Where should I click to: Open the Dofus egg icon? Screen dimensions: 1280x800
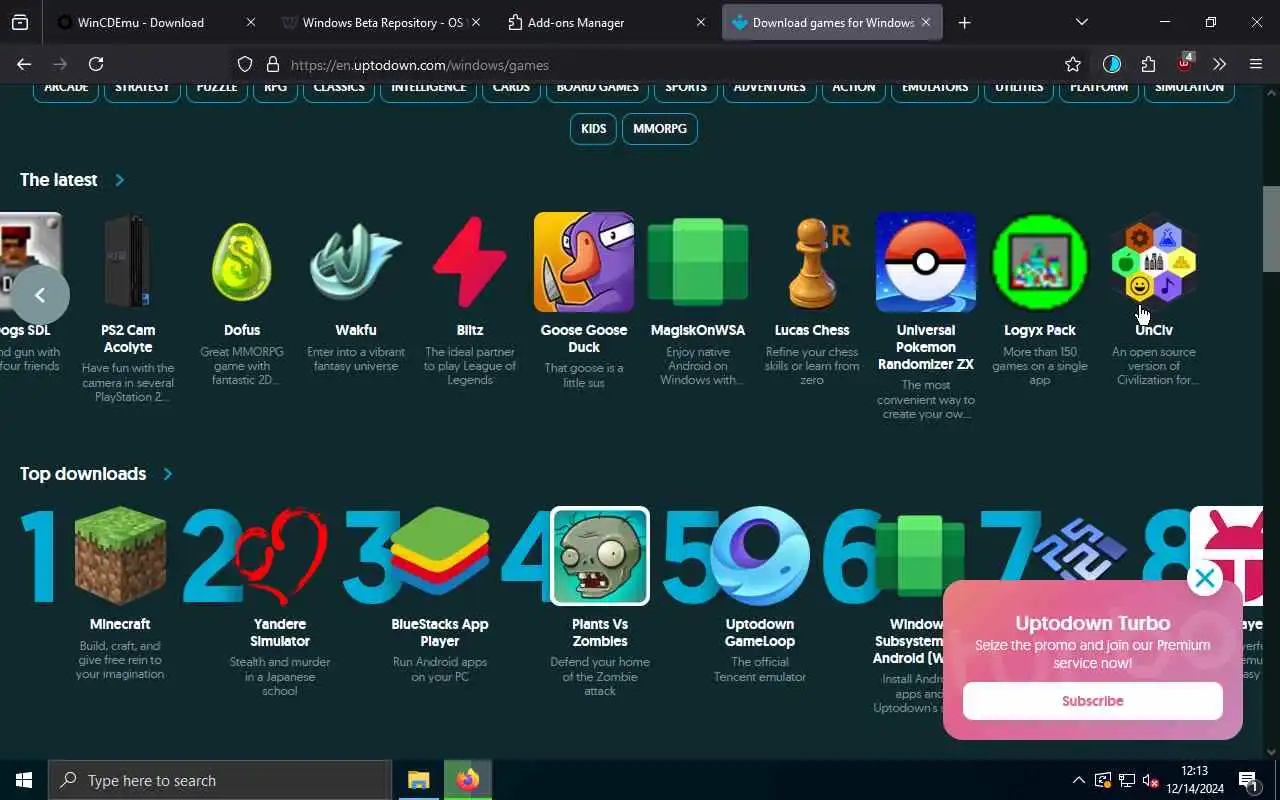tap(242, 262)
